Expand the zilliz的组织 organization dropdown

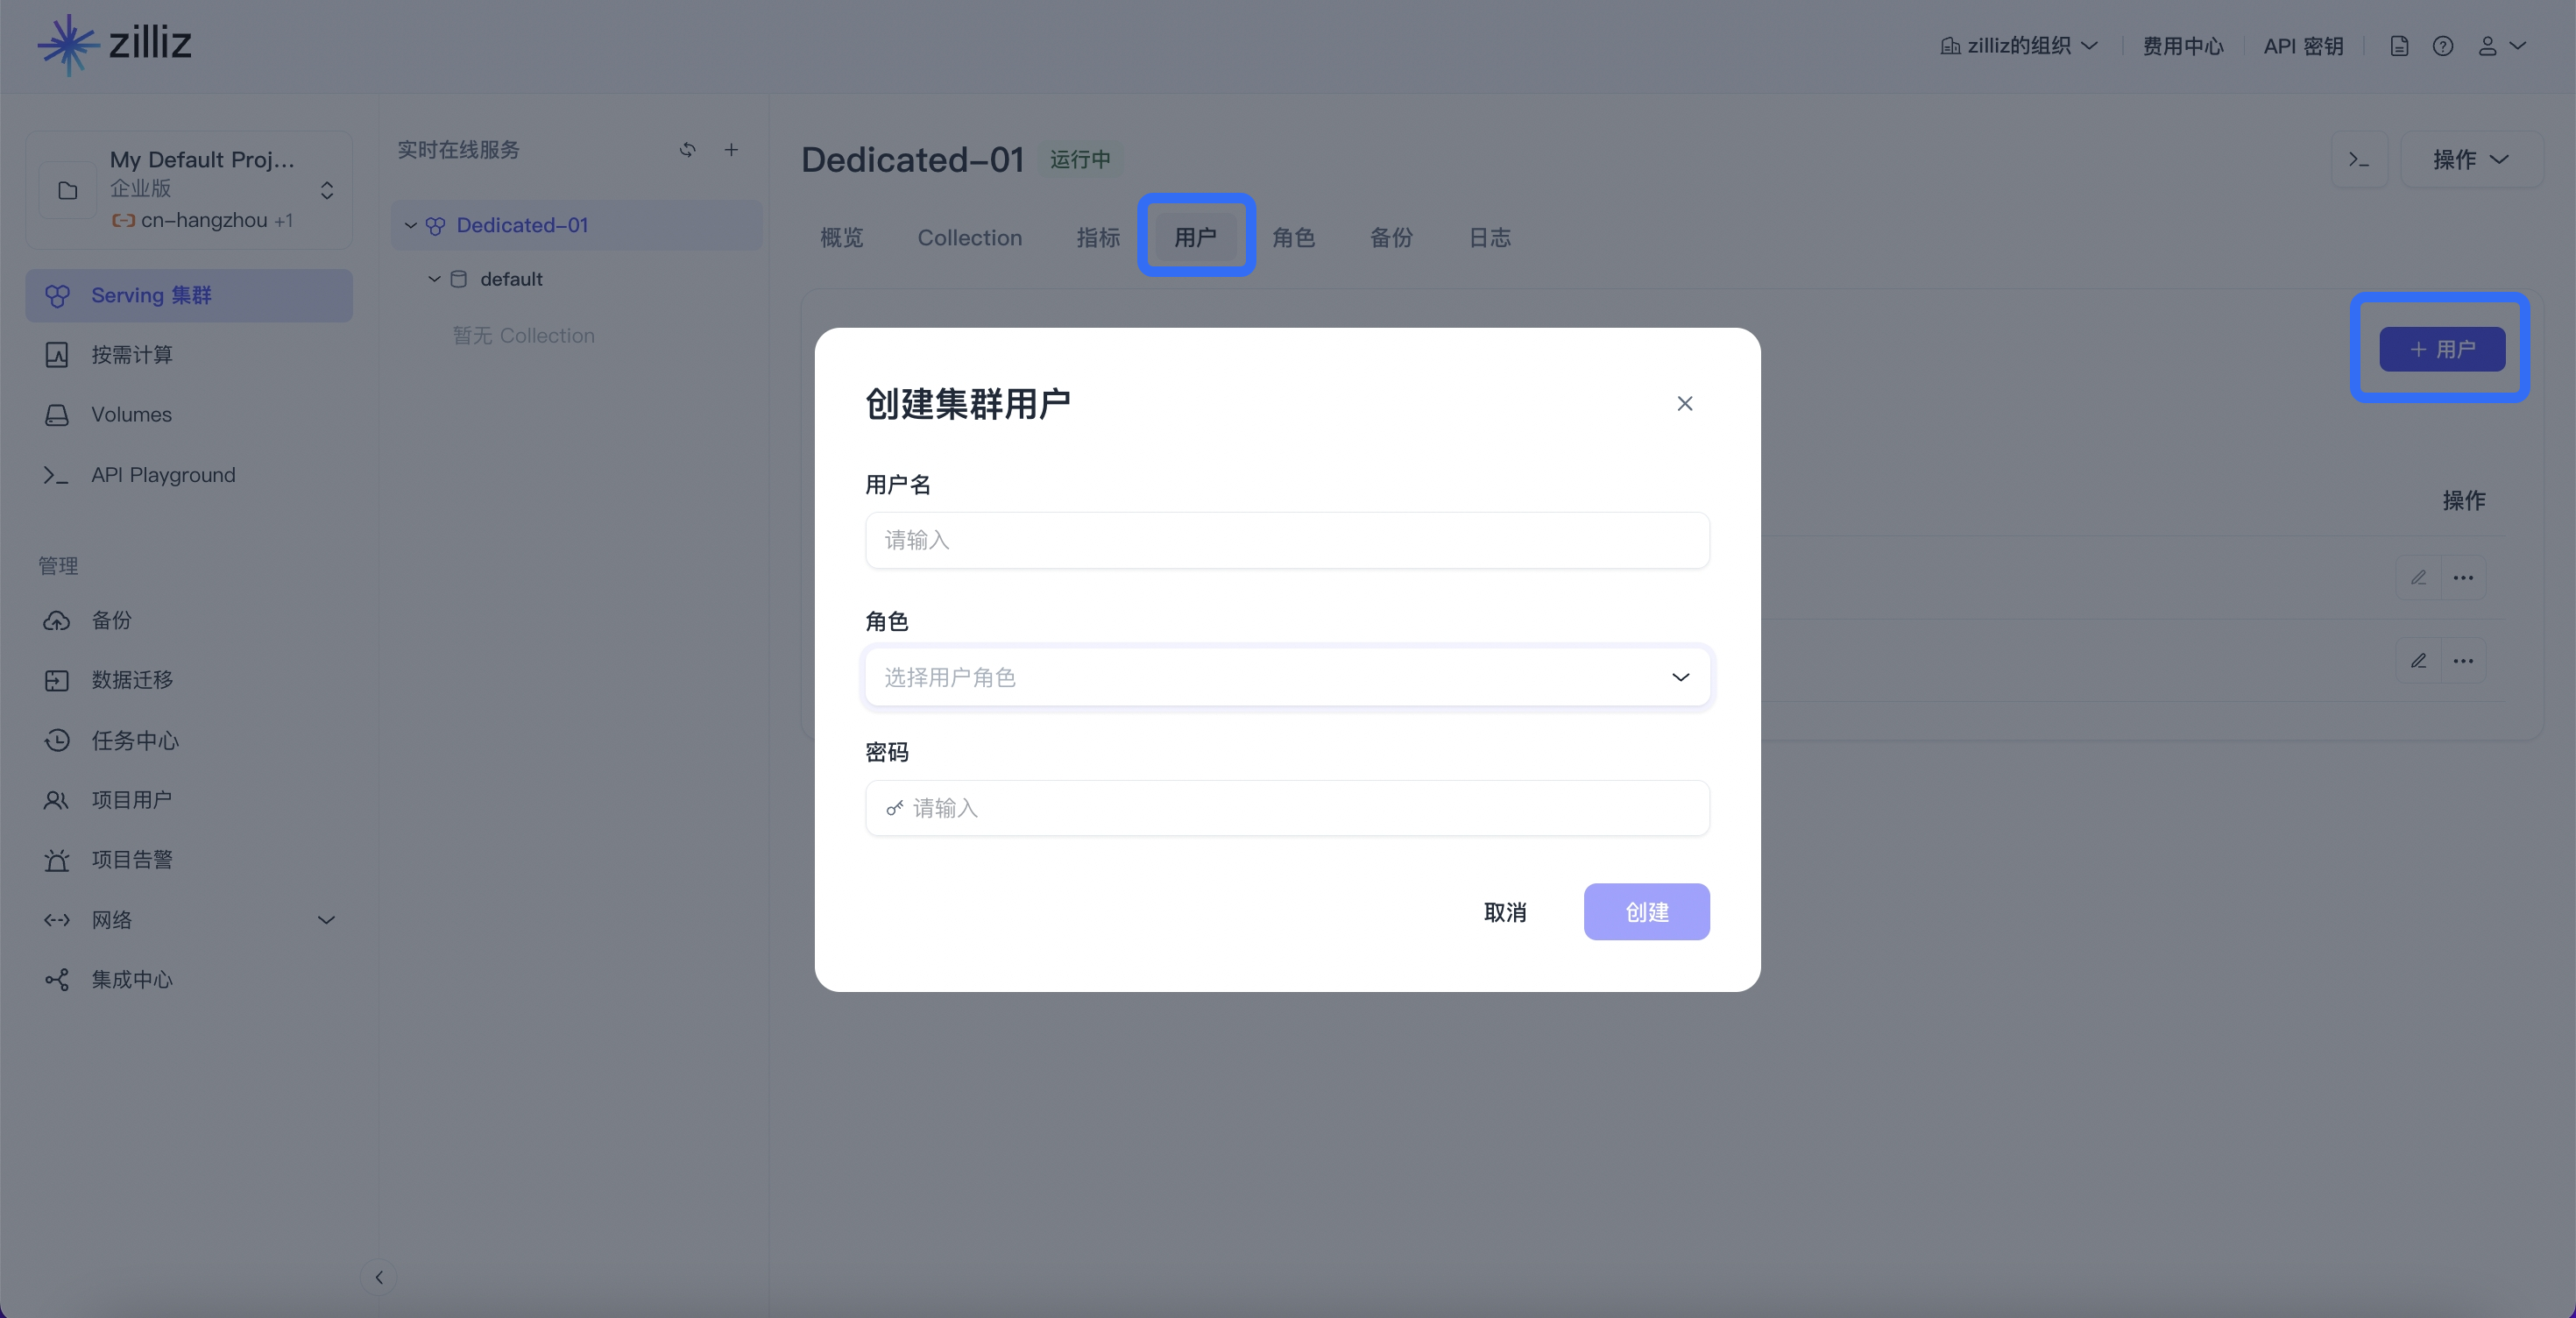(x=2019, y=46)
